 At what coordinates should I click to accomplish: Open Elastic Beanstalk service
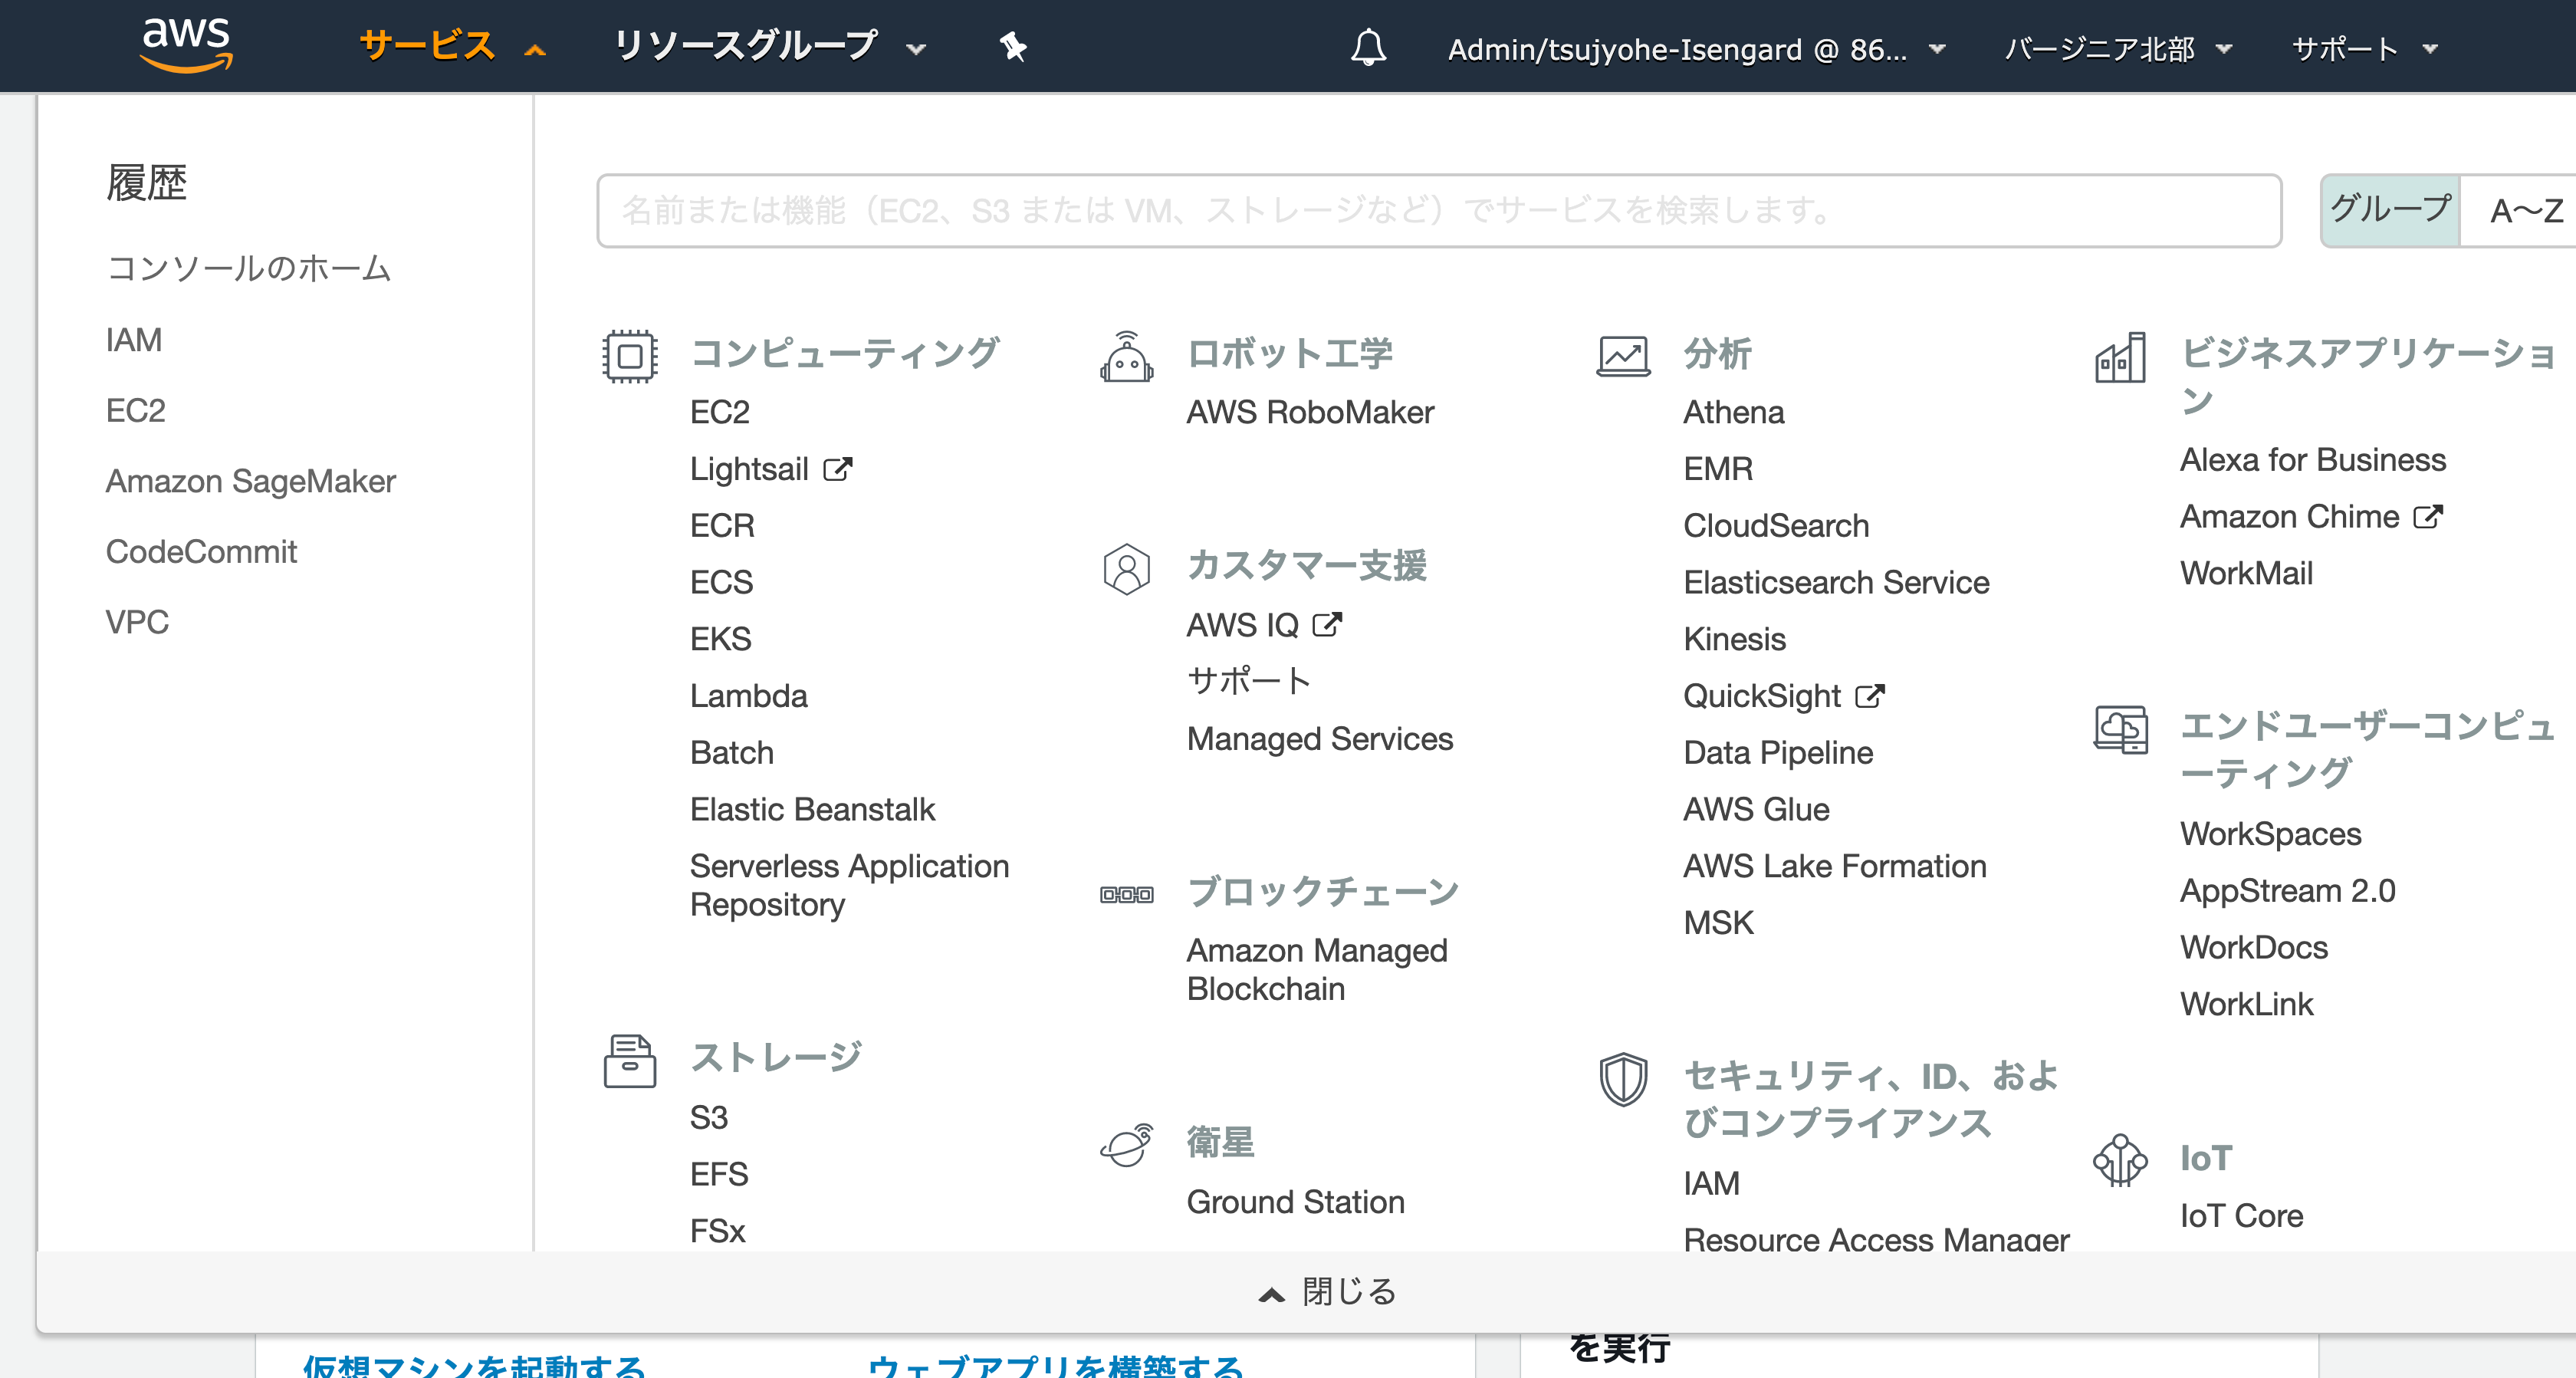coord(812,808)
